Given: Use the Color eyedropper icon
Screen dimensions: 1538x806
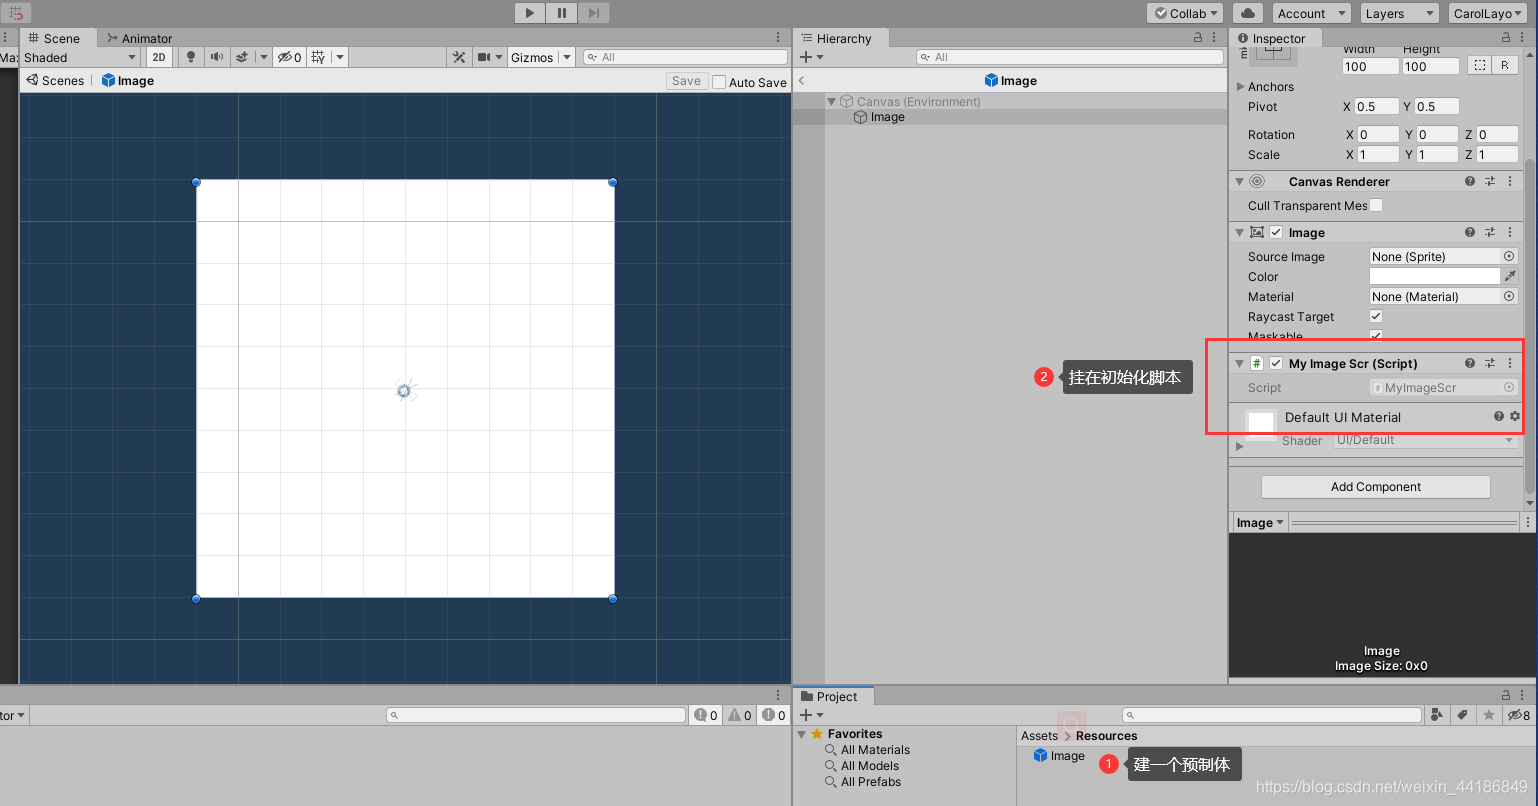Looking at the screenshot, I should [1510, 276].
